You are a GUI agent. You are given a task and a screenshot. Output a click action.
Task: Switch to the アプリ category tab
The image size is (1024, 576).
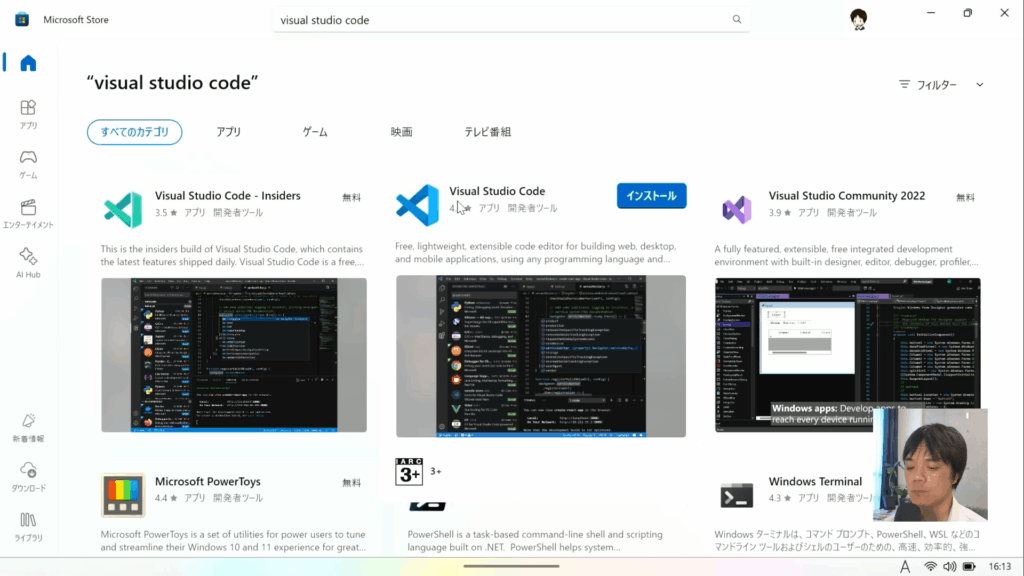228,132
